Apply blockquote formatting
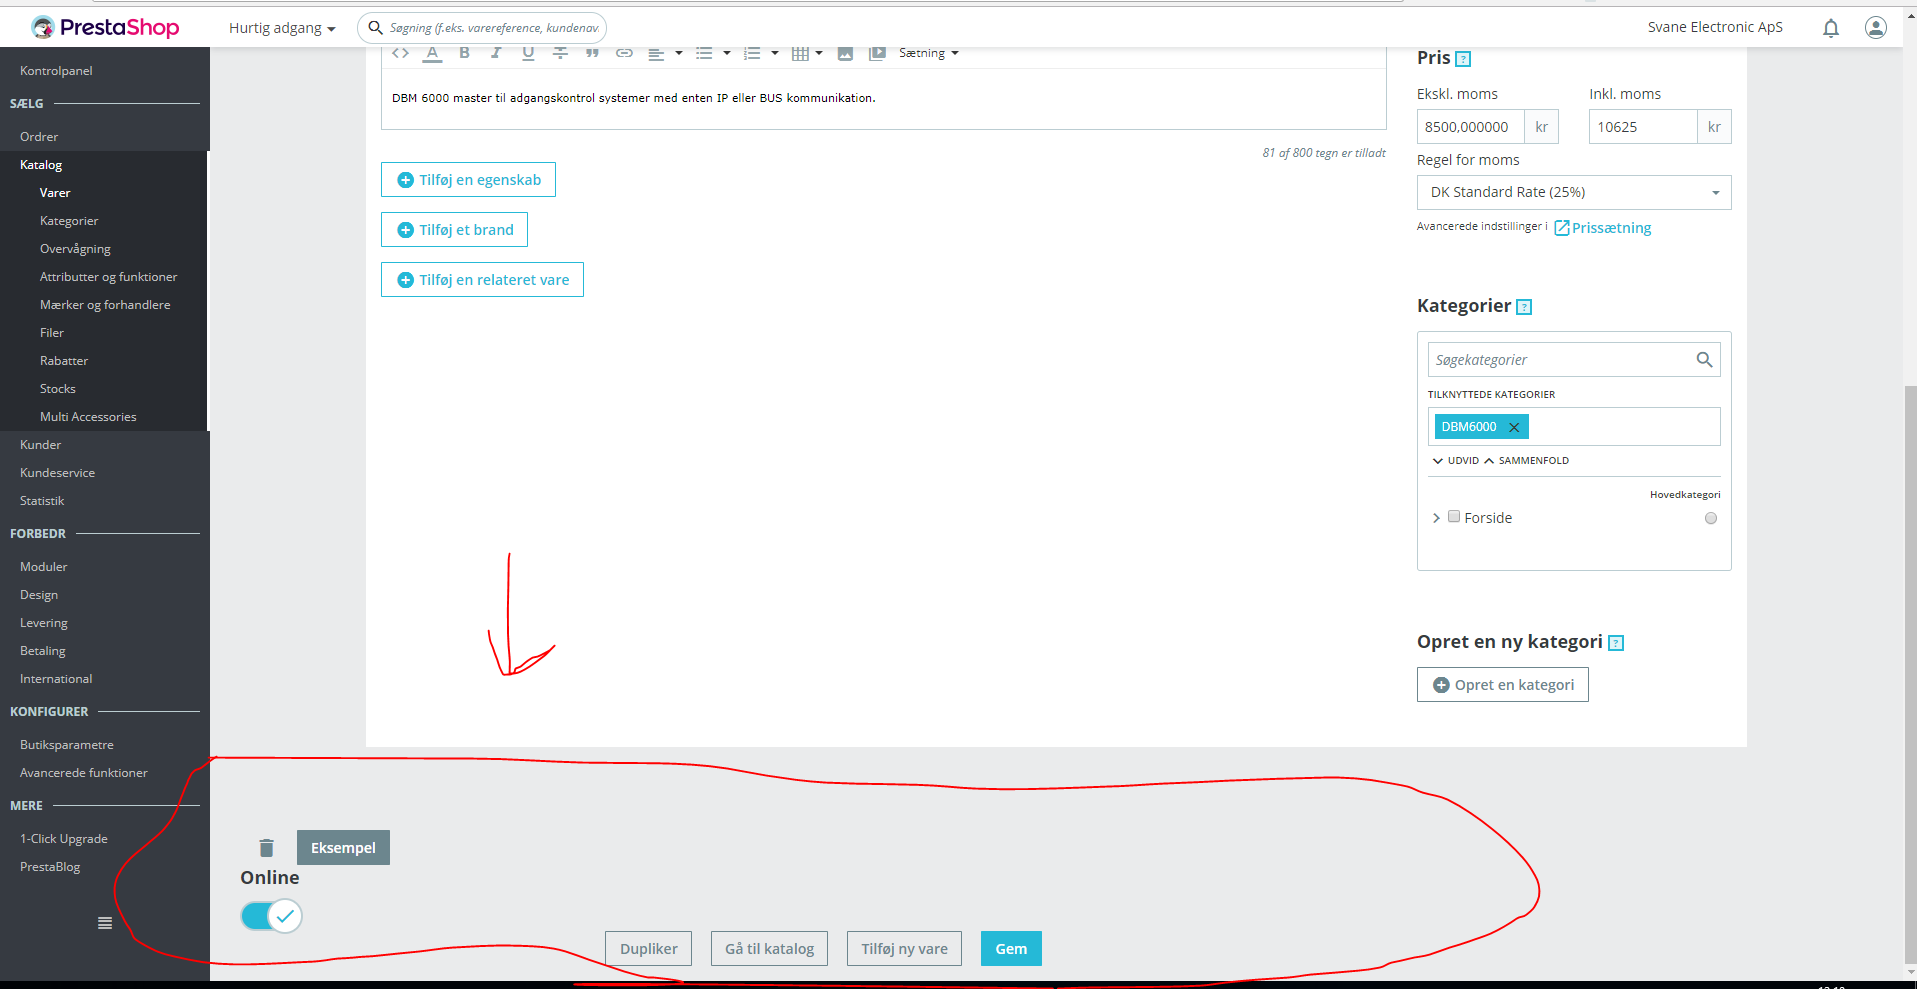1917x989 pixels. click(592, 53)
